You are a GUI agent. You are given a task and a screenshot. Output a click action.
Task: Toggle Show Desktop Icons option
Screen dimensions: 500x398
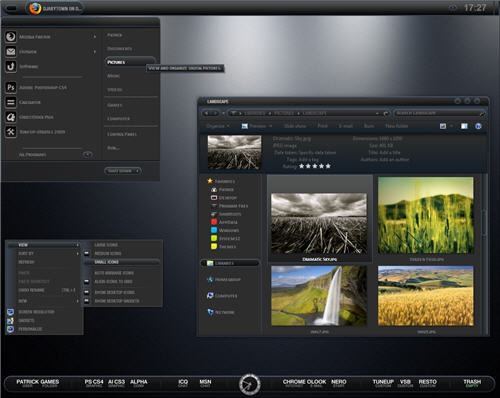click(x=114, y=292)
